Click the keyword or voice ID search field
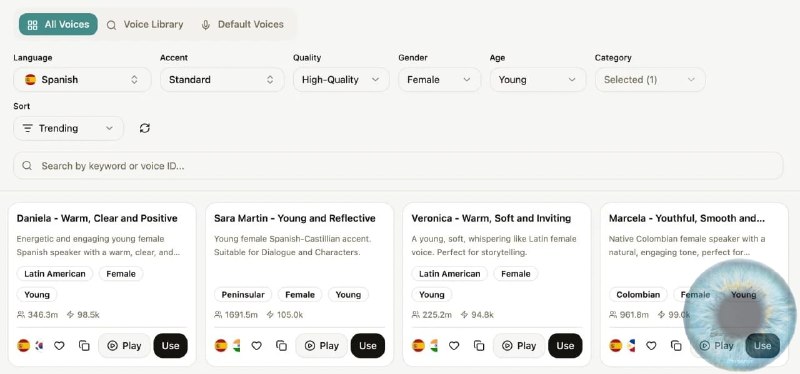This screenshot has width=800, height=374. click(398, 166)
